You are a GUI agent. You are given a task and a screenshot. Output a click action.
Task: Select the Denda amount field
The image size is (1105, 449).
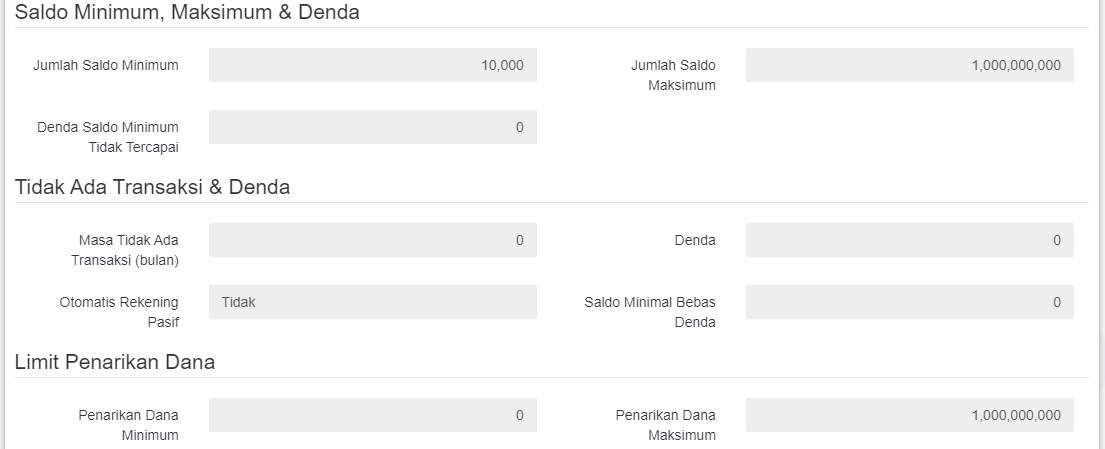(x=909, y=240)
